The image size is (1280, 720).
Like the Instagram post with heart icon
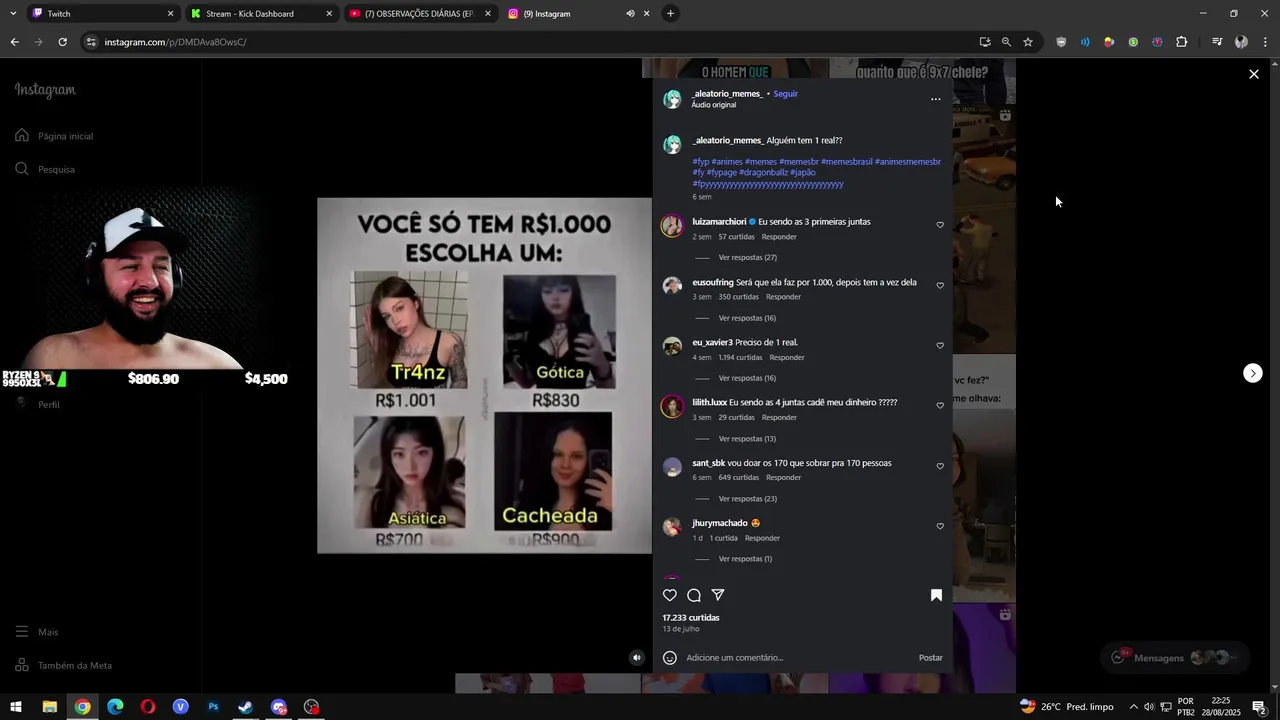[x=670, y=595]
